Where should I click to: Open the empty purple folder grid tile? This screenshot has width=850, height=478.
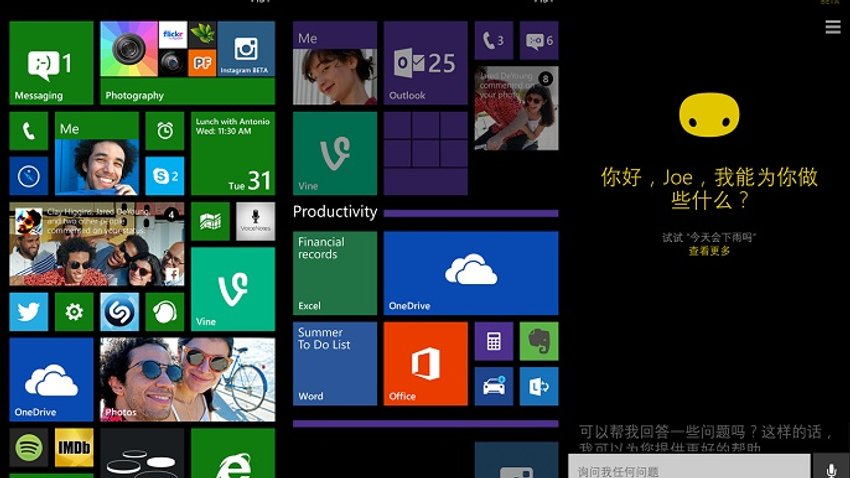coord(426,153)
